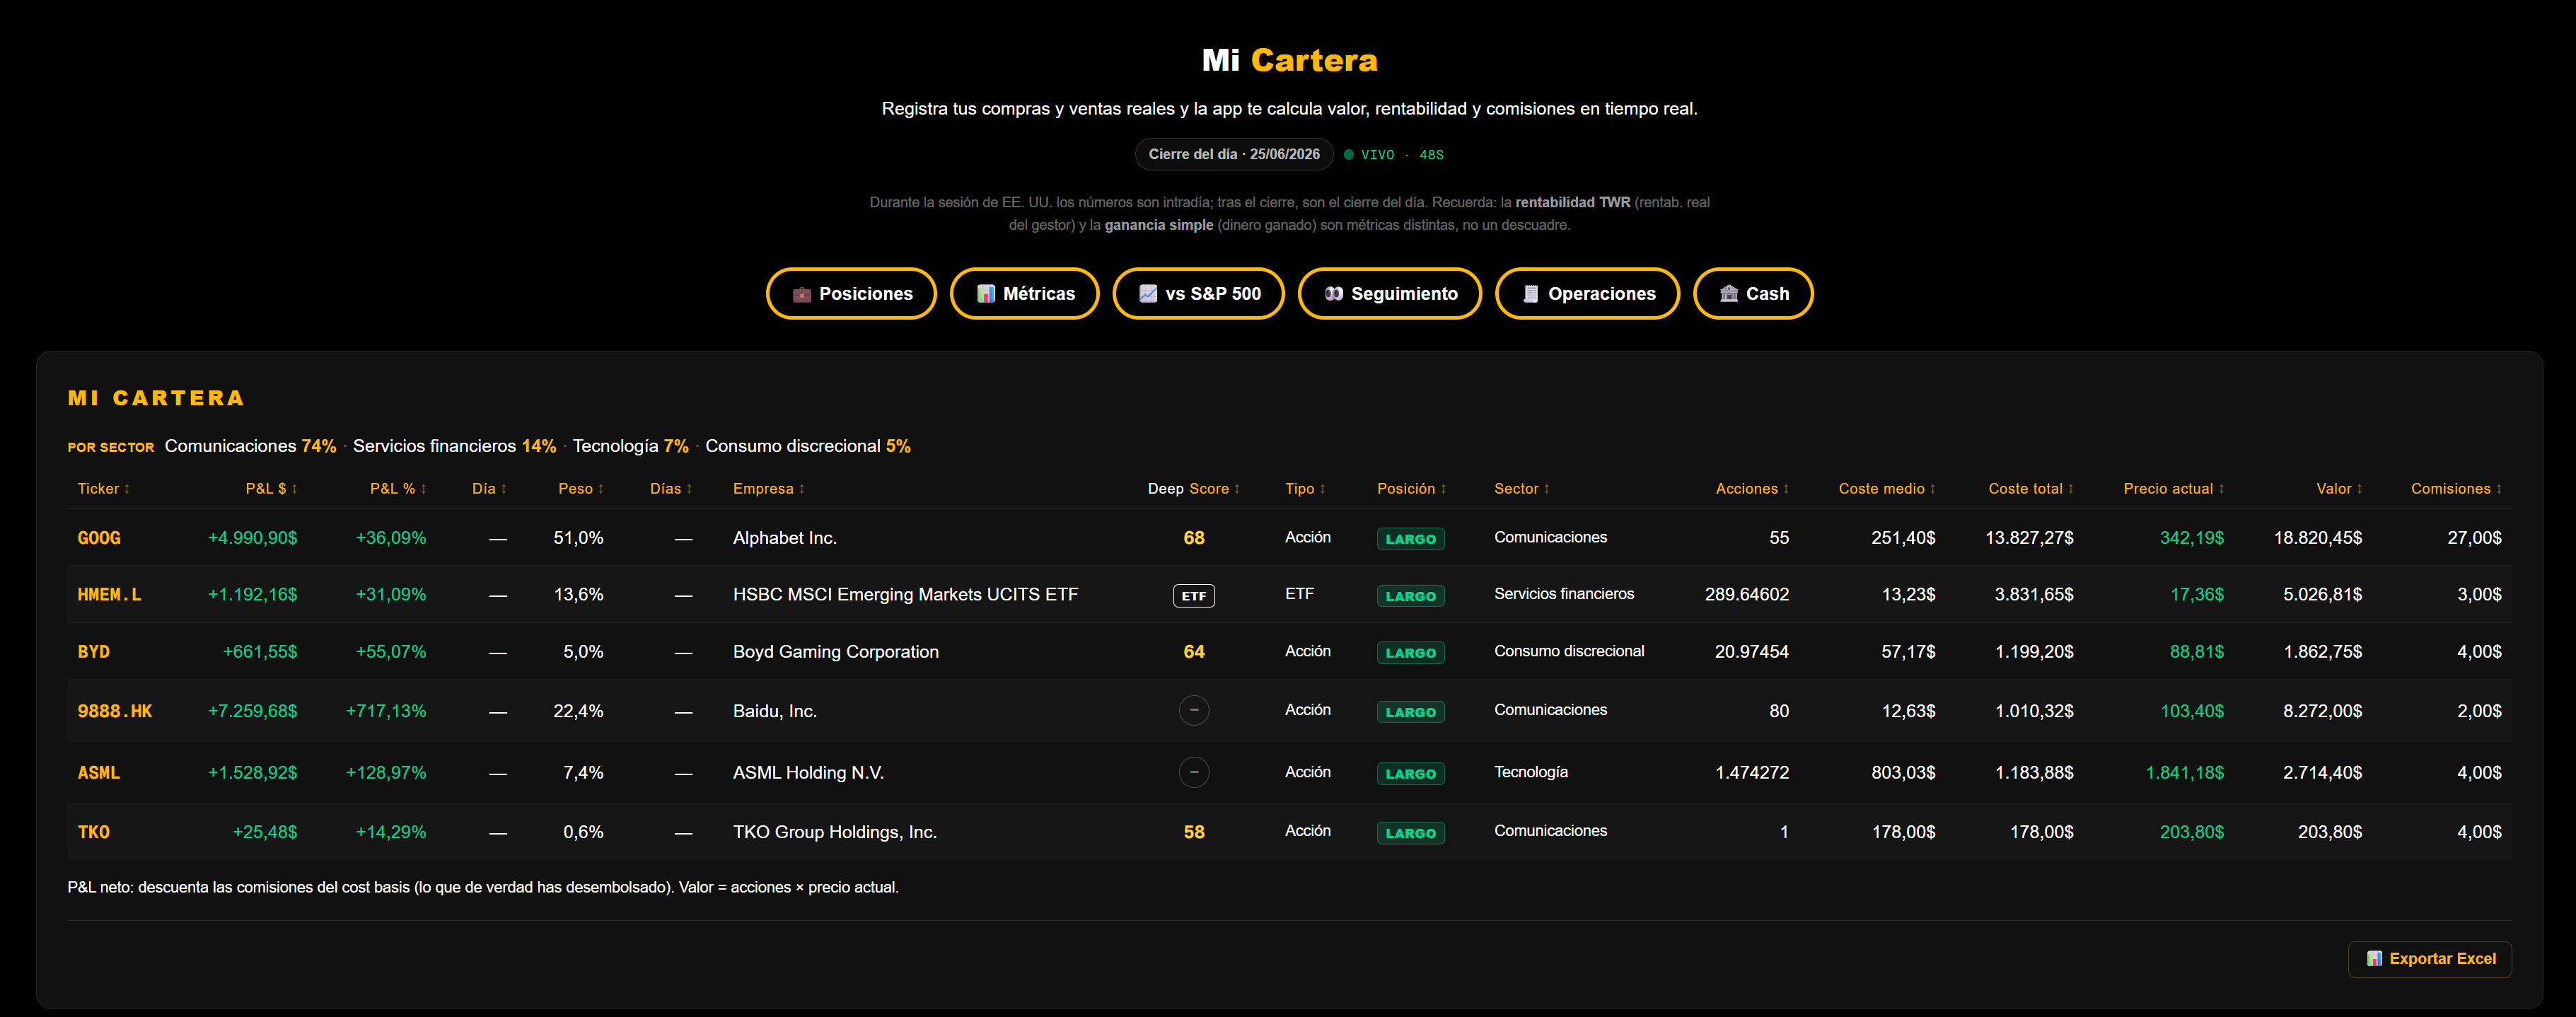Open the Operaciones tab
2576x1017 pixels.
point(1587,293)
